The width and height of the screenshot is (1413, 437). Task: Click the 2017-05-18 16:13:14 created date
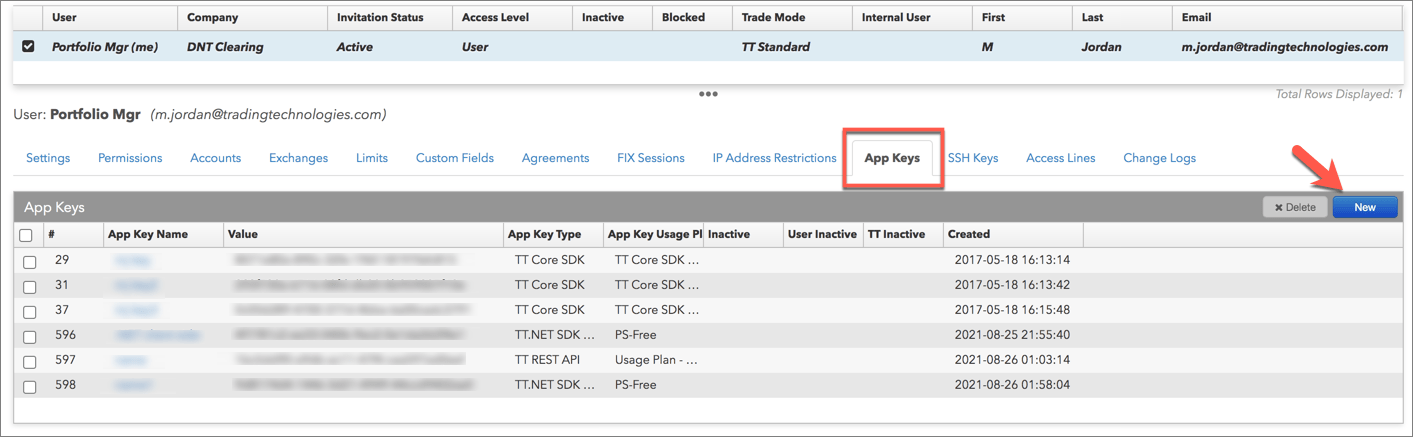point(1012,260)
